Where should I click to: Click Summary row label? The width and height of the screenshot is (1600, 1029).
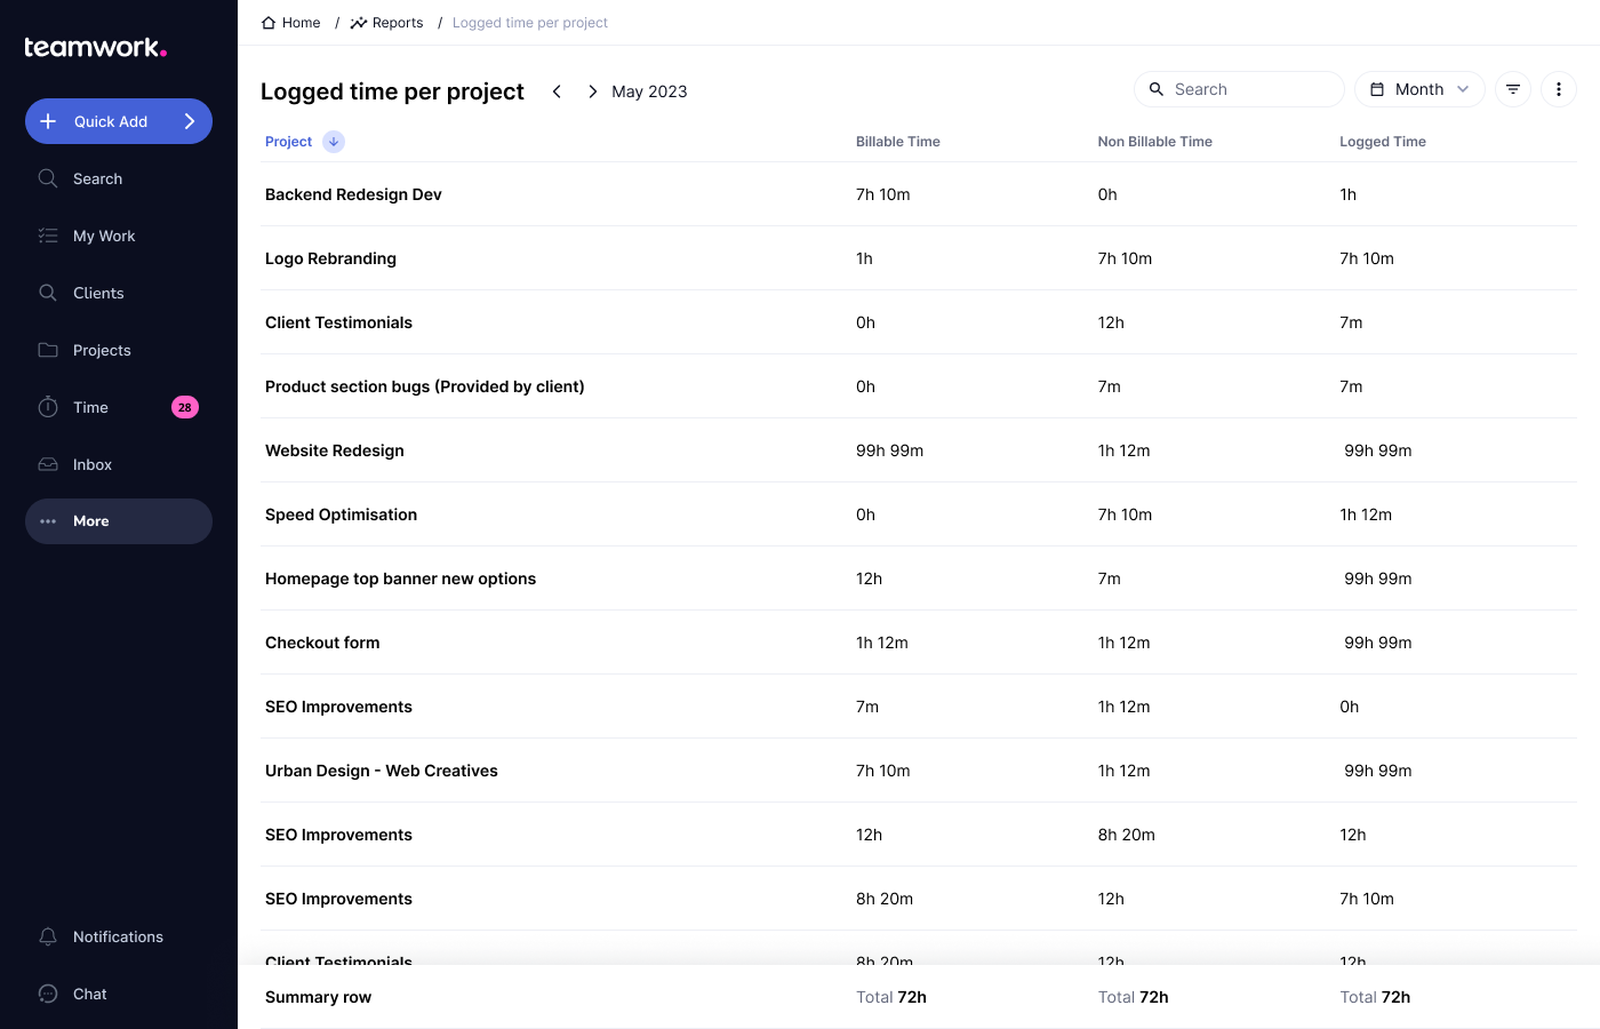pos(318,997)
